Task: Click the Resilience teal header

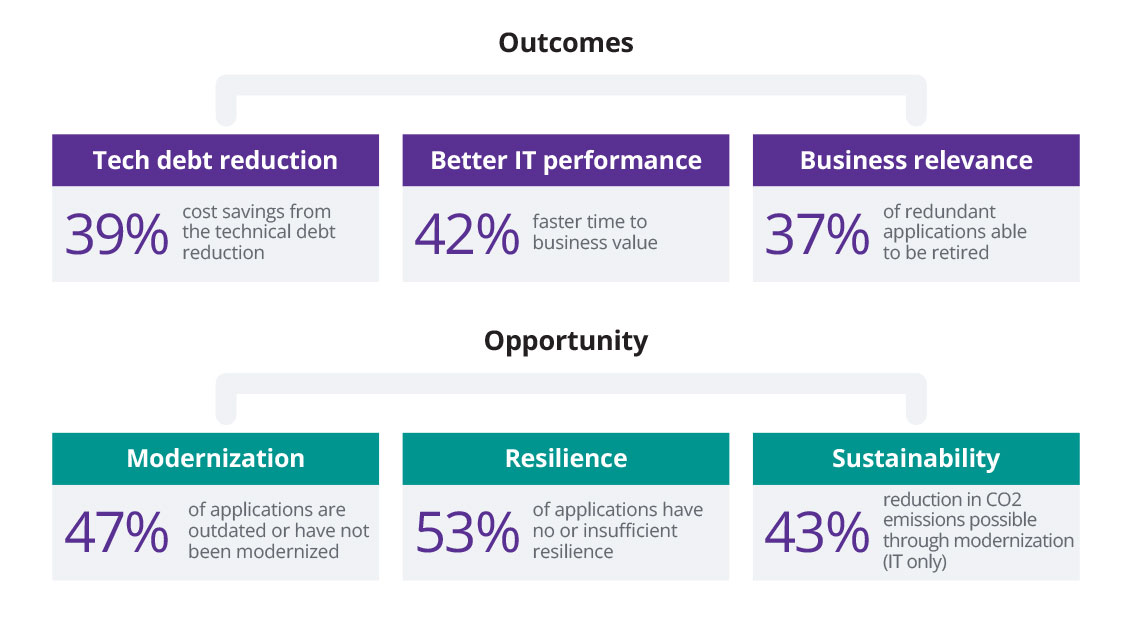Action: click(x=565, y=458)
